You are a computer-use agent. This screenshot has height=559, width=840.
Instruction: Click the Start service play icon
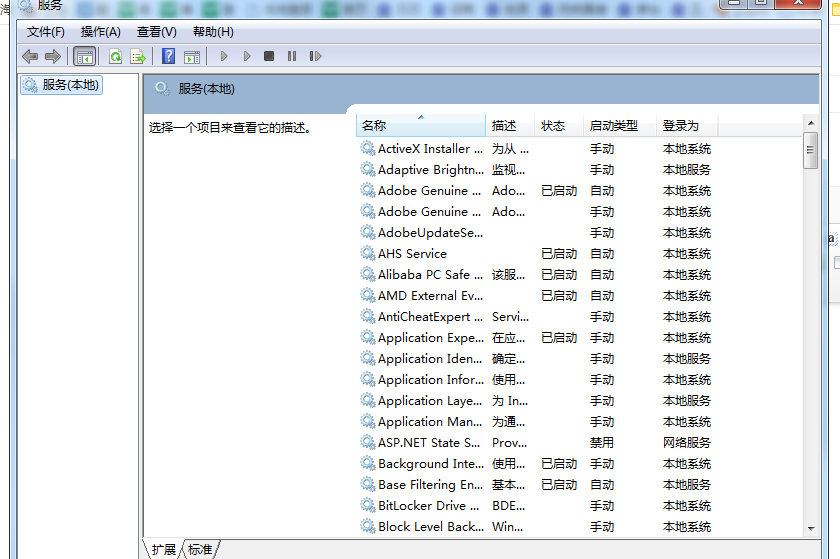[224, 56]
